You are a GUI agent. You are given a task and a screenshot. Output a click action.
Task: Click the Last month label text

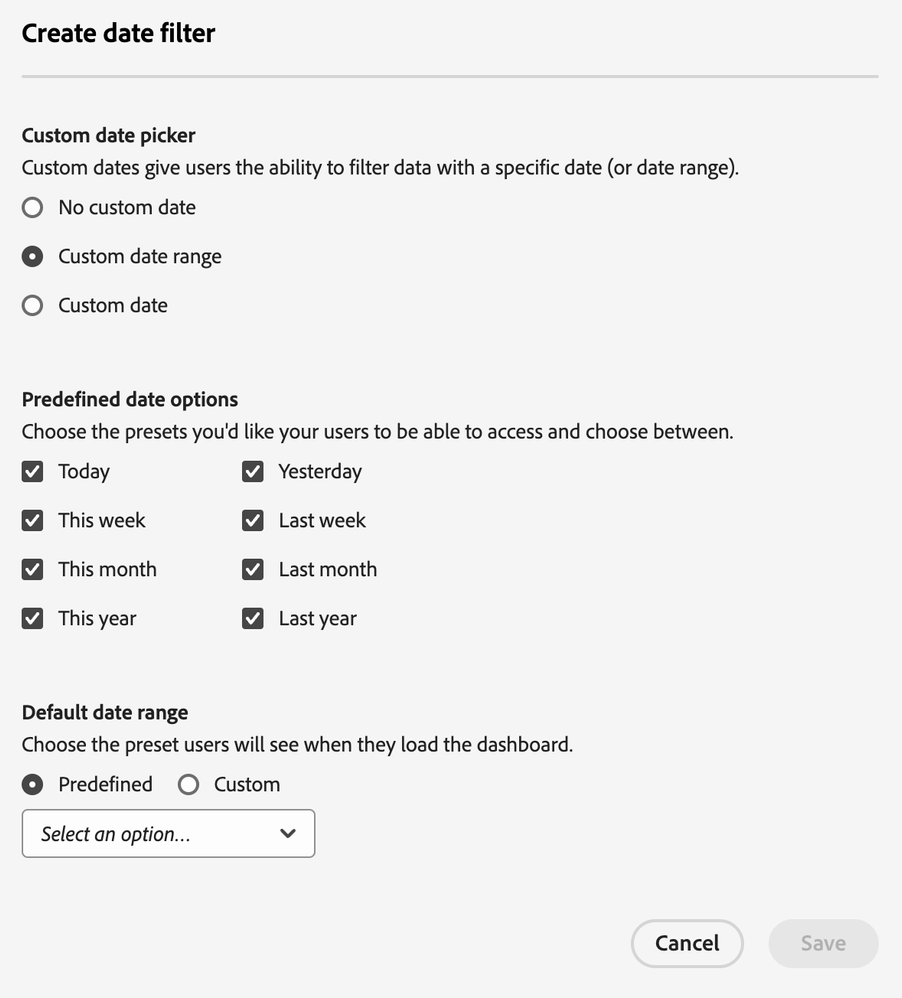click(x=328, y=570)
